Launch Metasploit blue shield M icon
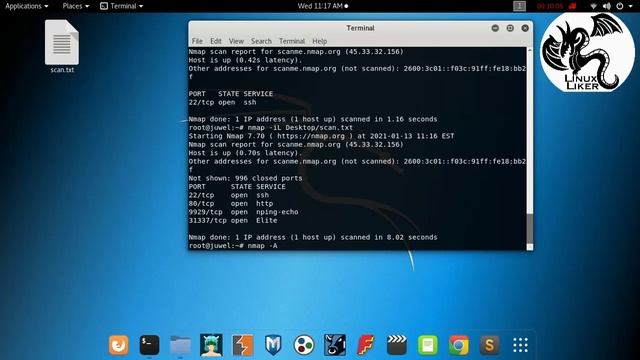Image resolution: width=640 pixels, height=360 pixels. pyautogui.click(x=273, y=345)
